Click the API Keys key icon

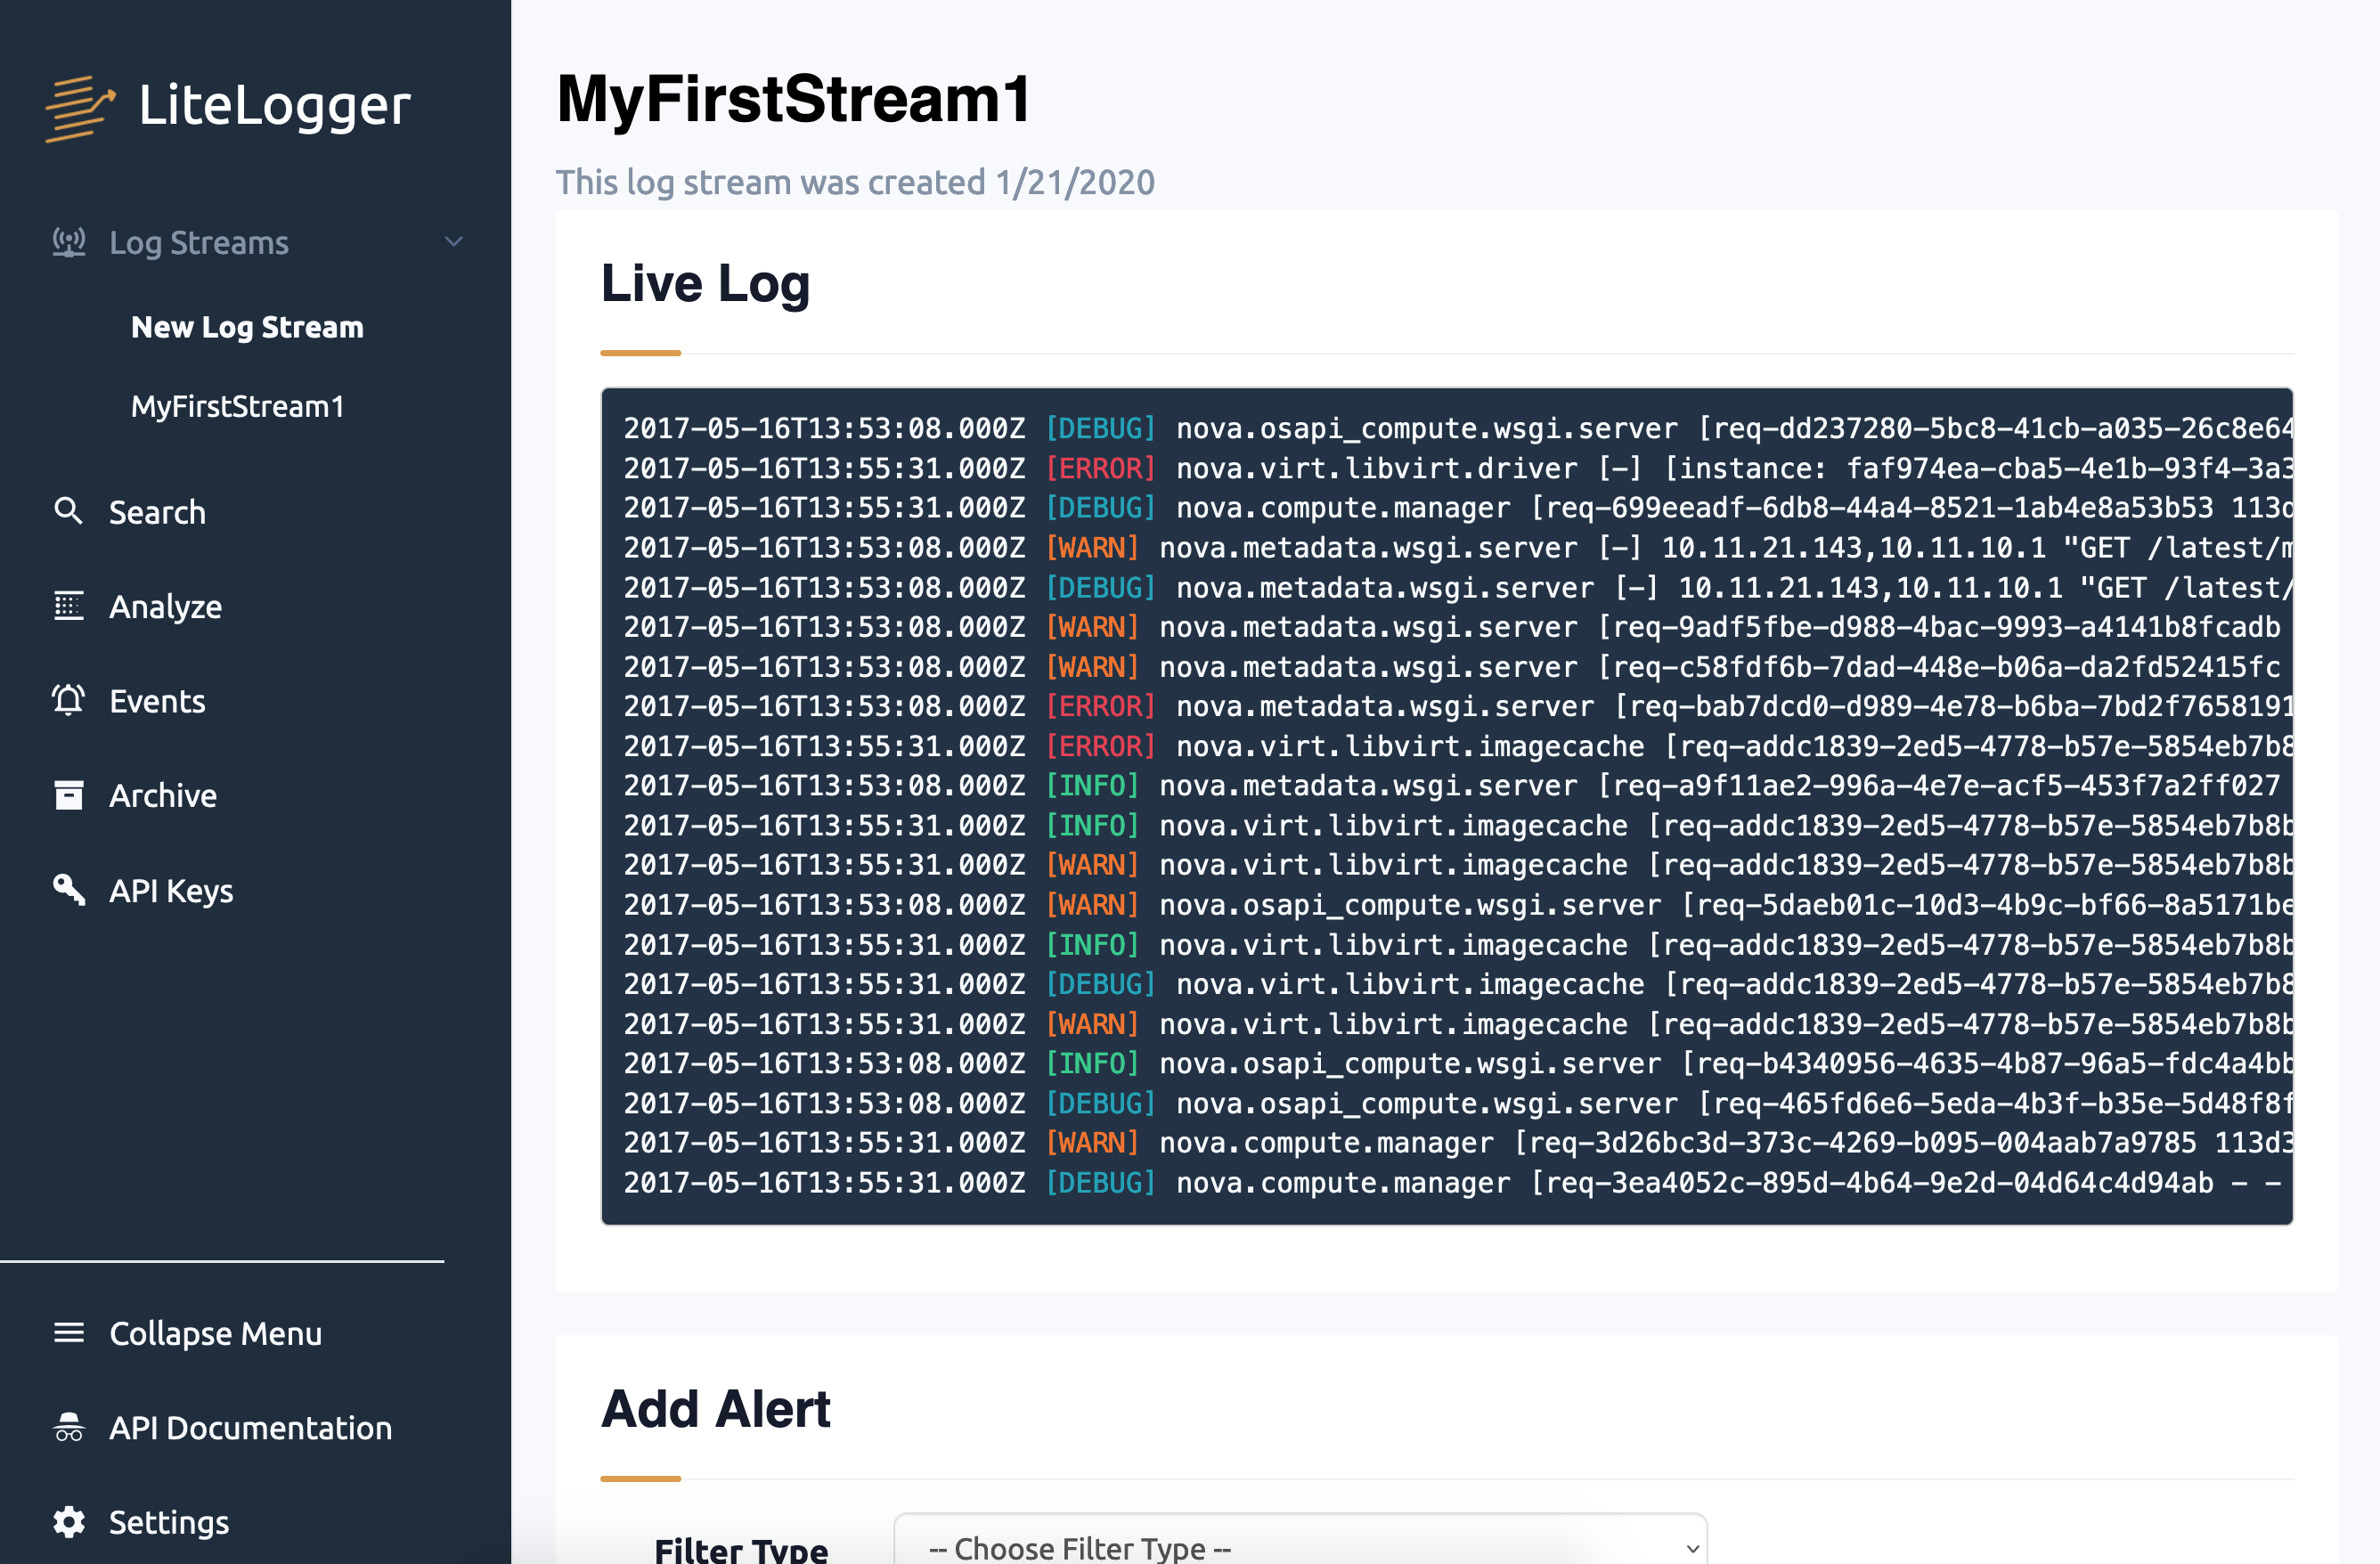(x=68, y=889)
